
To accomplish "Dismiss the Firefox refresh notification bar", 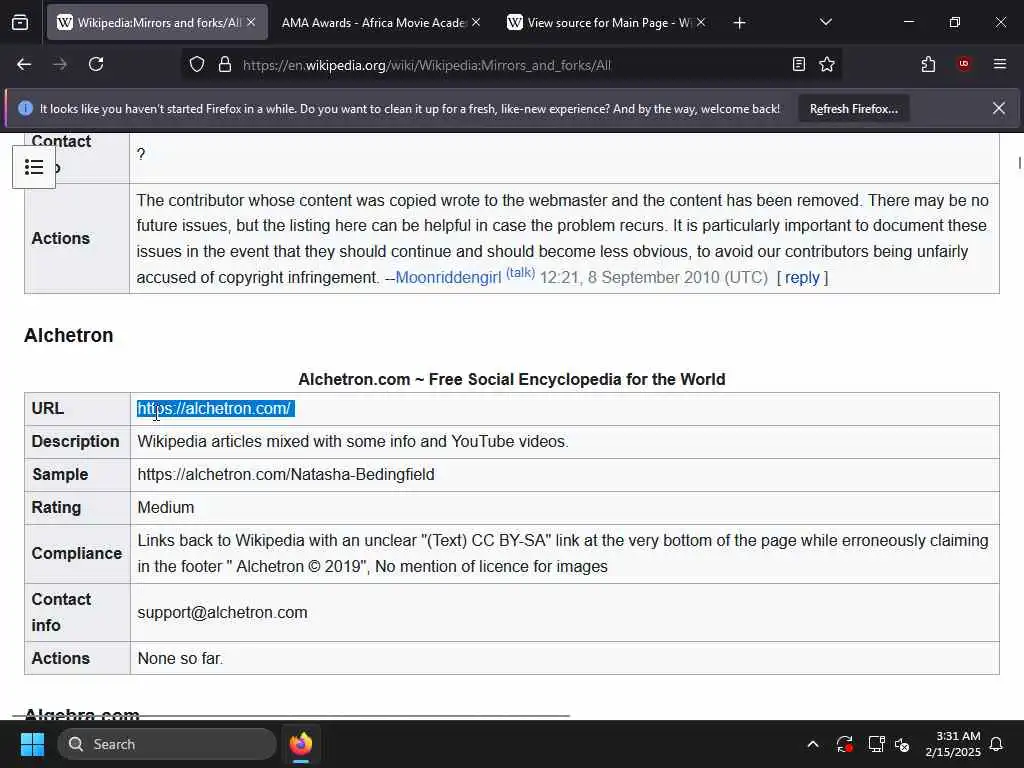I will pyautogui.click(x=999, y=108).
